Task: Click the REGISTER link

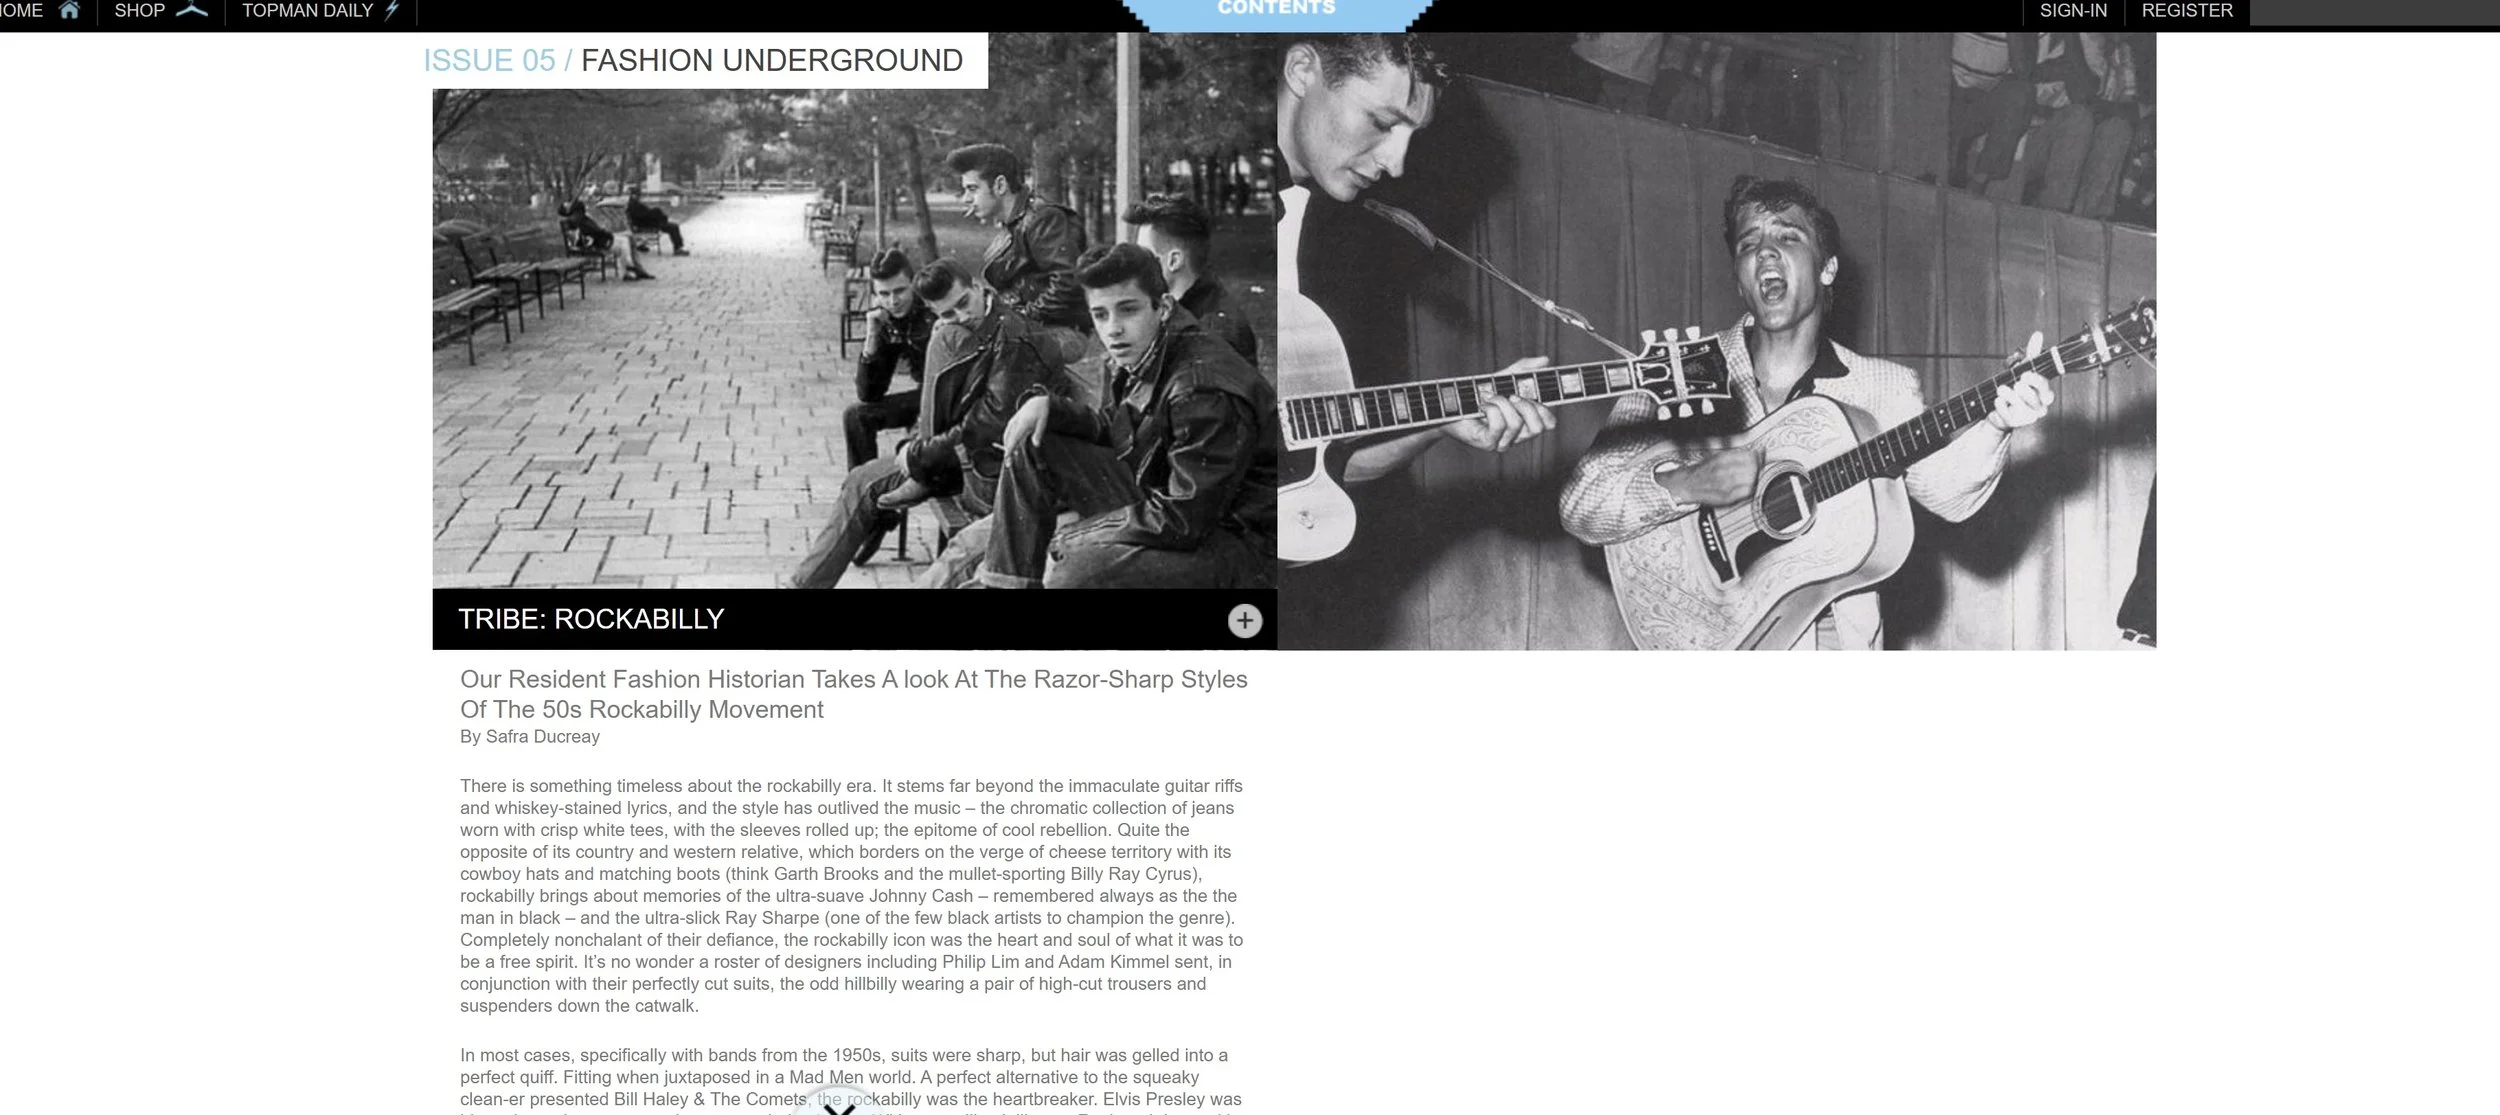Action: pos(2187,11)
